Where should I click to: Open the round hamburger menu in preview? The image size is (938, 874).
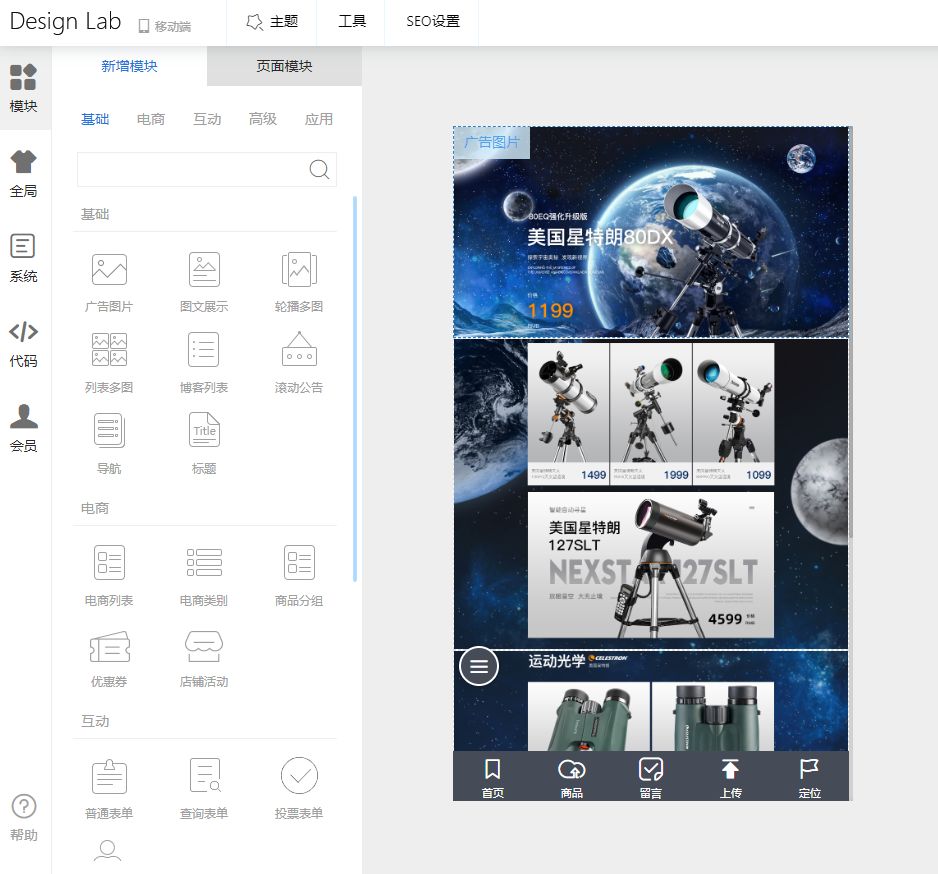tap(479, 666)
